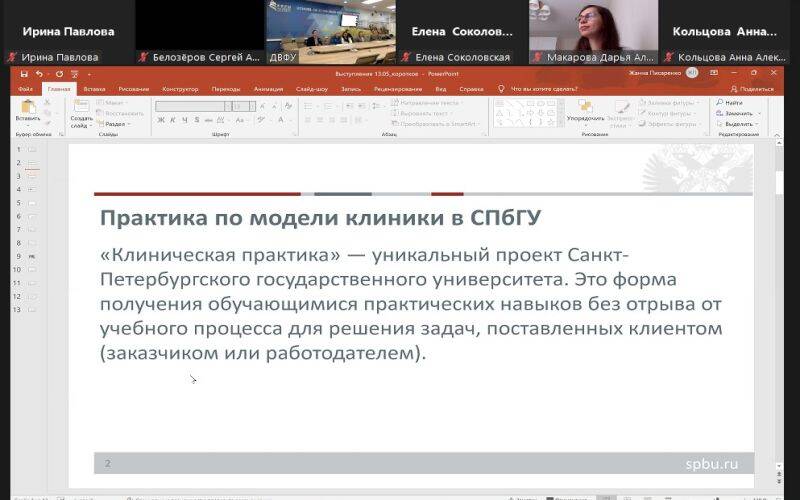Click the user account avatar Жанна Писаренко

(x=692, y=73)
